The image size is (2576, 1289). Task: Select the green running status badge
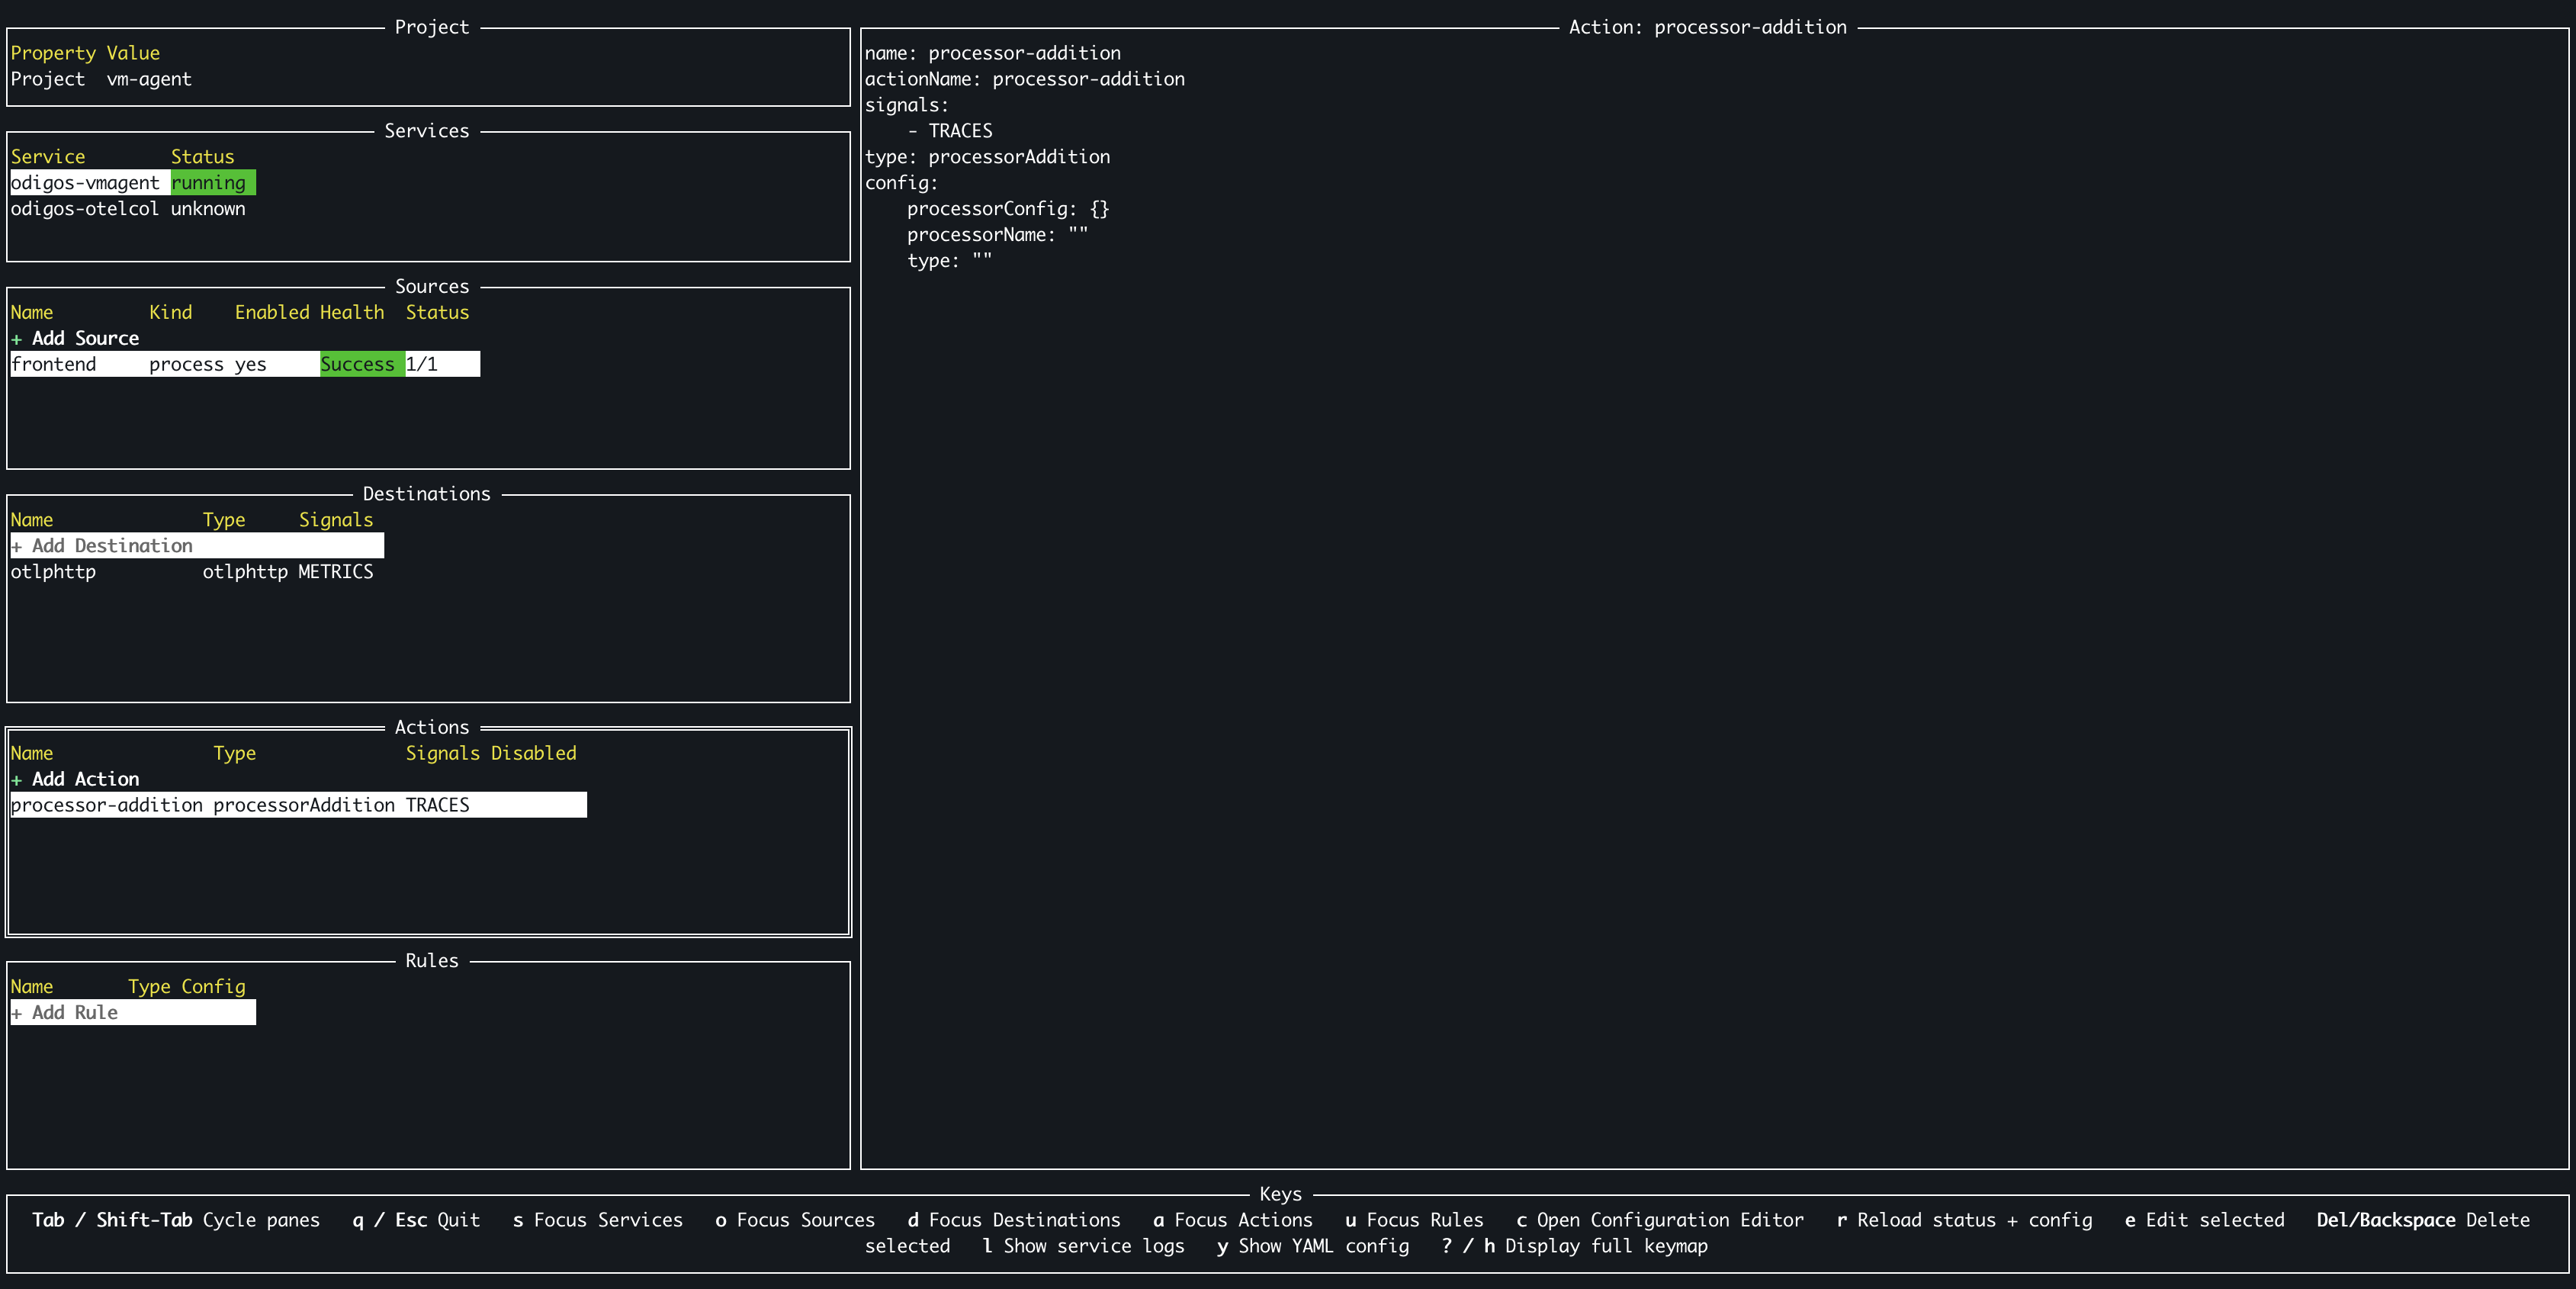click(x=212, y=183)
